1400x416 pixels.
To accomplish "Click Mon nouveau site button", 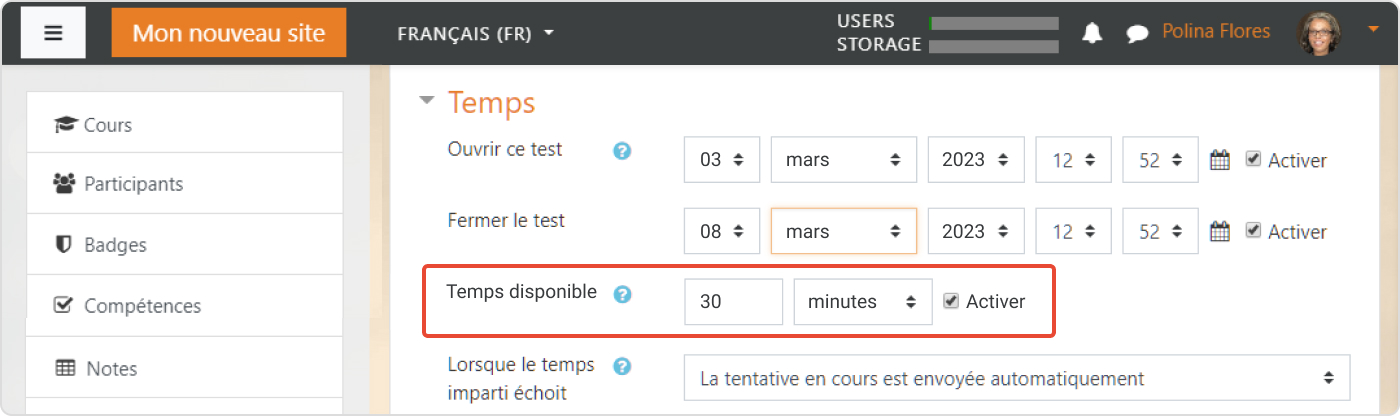I will 229,33.
